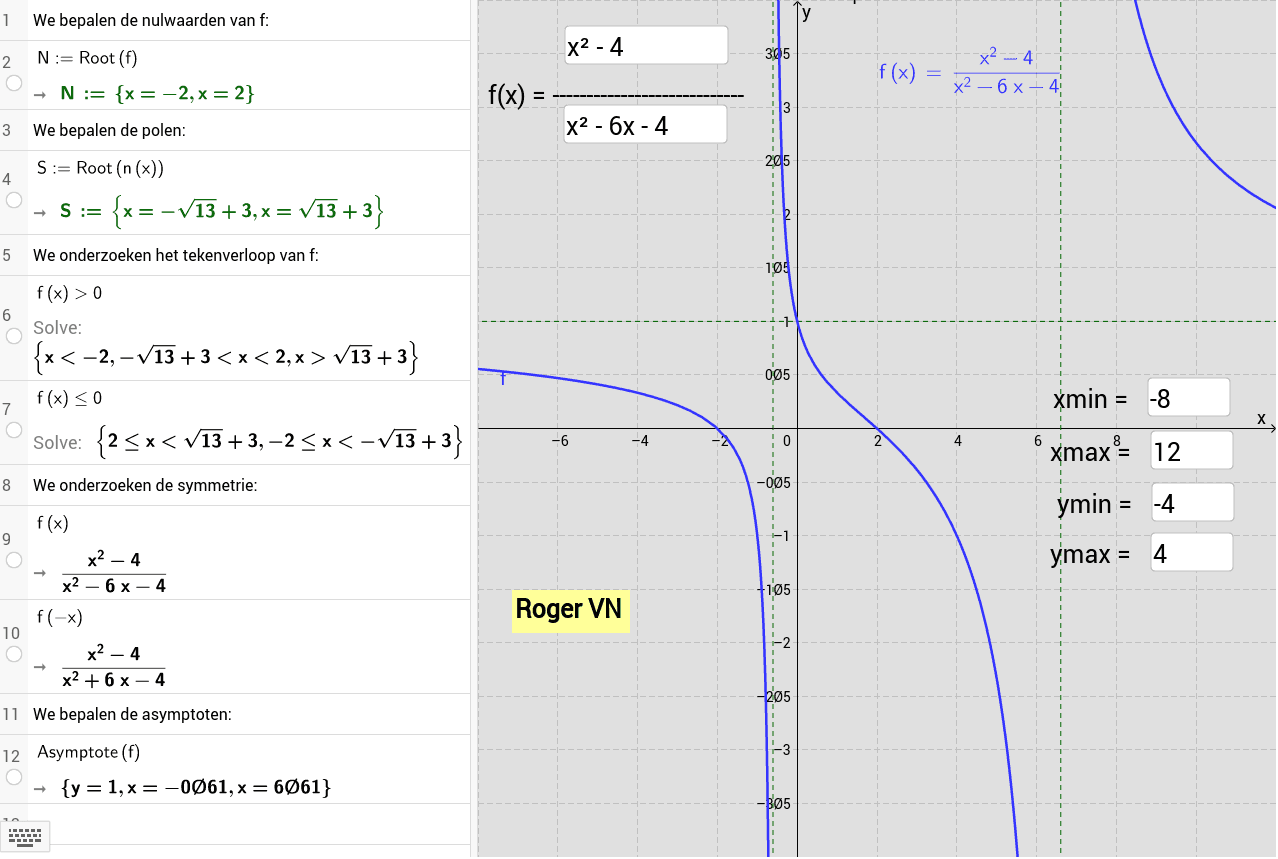Screen dimensions: 1278x859
Task: Toggle the marble for row 7 f(x) ≤ 0
Action: pos(14,429)
